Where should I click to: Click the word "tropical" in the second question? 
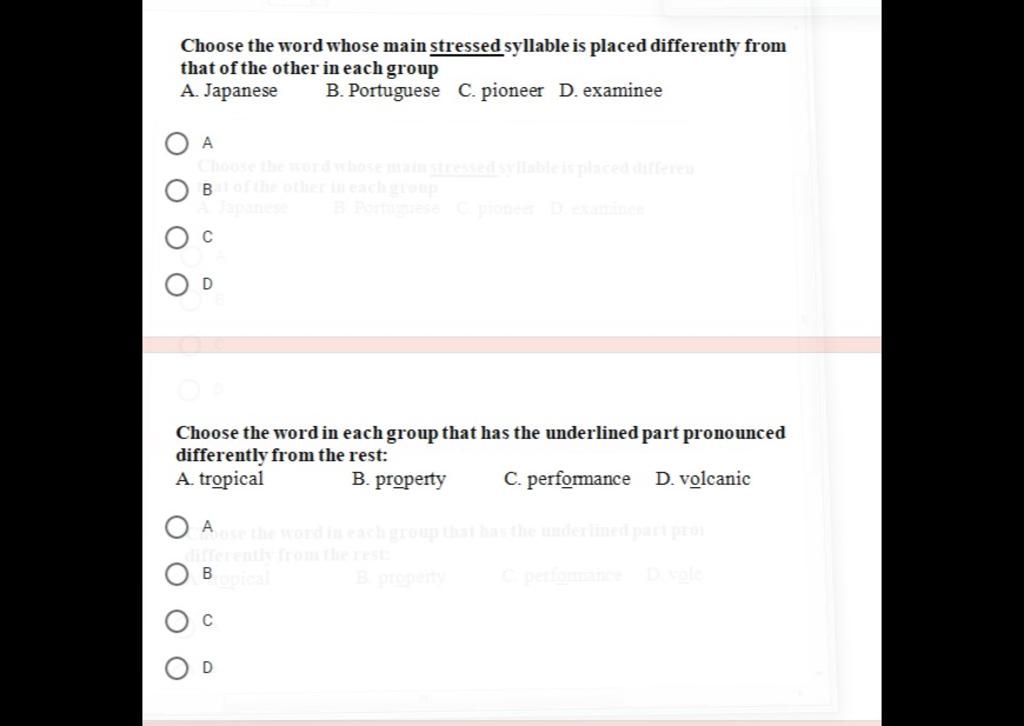231,479
